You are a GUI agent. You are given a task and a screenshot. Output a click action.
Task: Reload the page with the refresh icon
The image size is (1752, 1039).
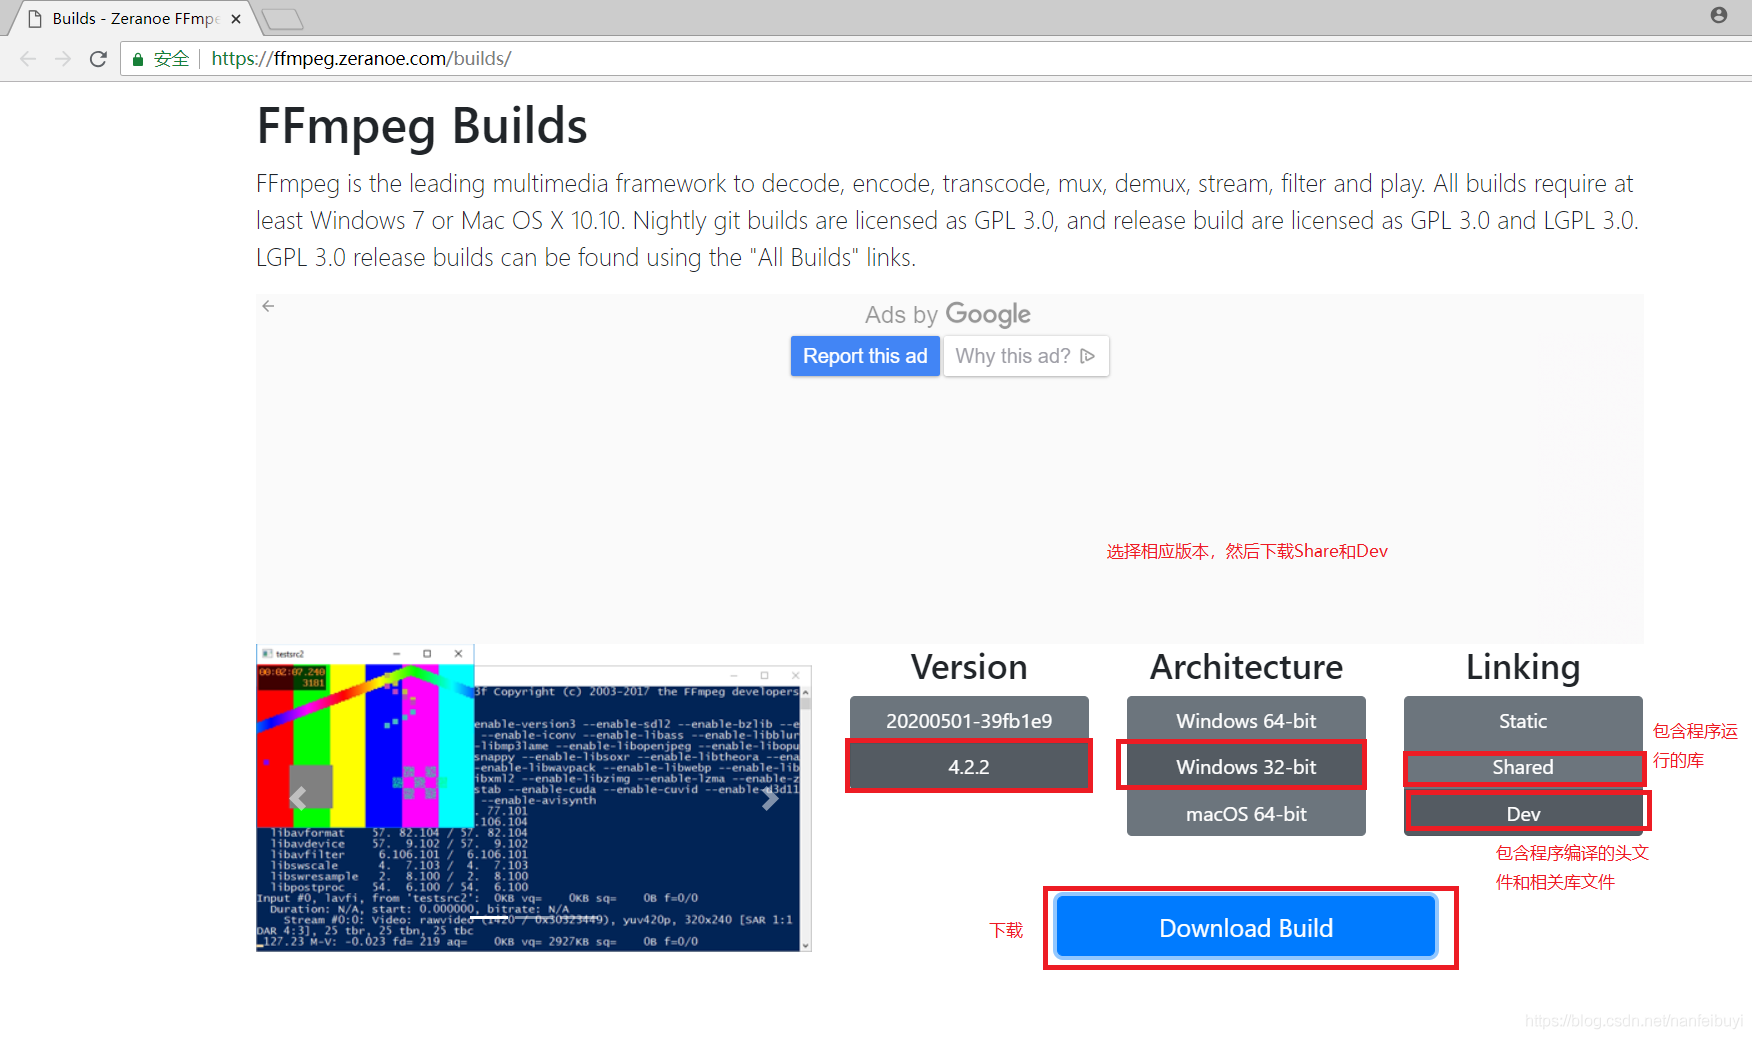[98, 59]
